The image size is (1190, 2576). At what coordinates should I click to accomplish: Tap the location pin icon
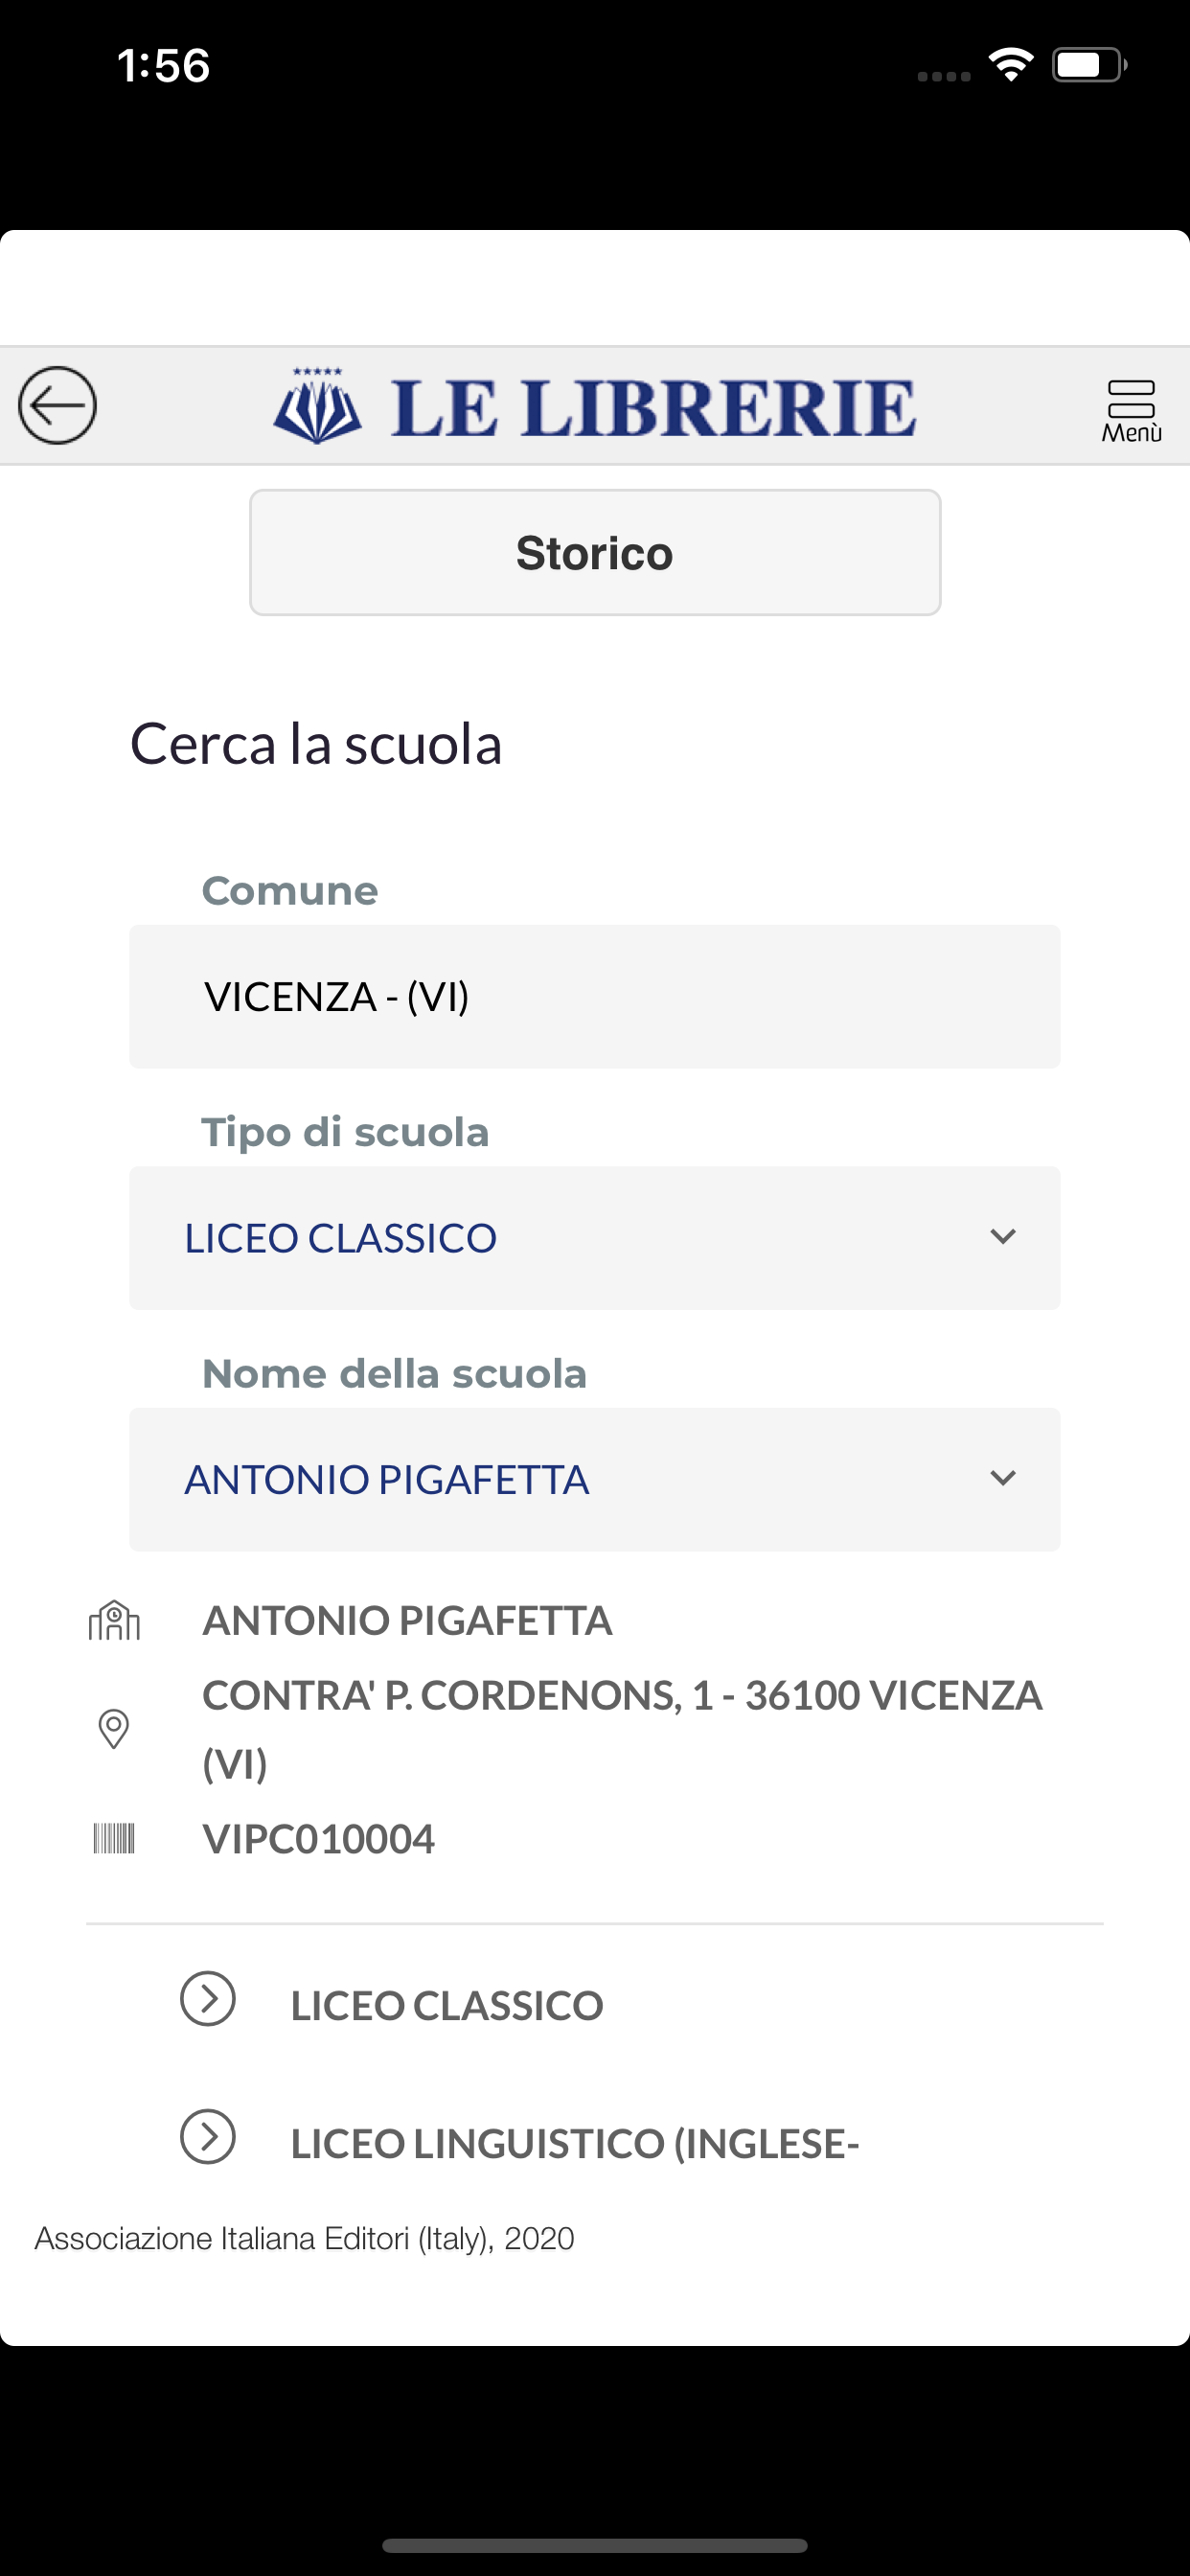coord(114,1729)
